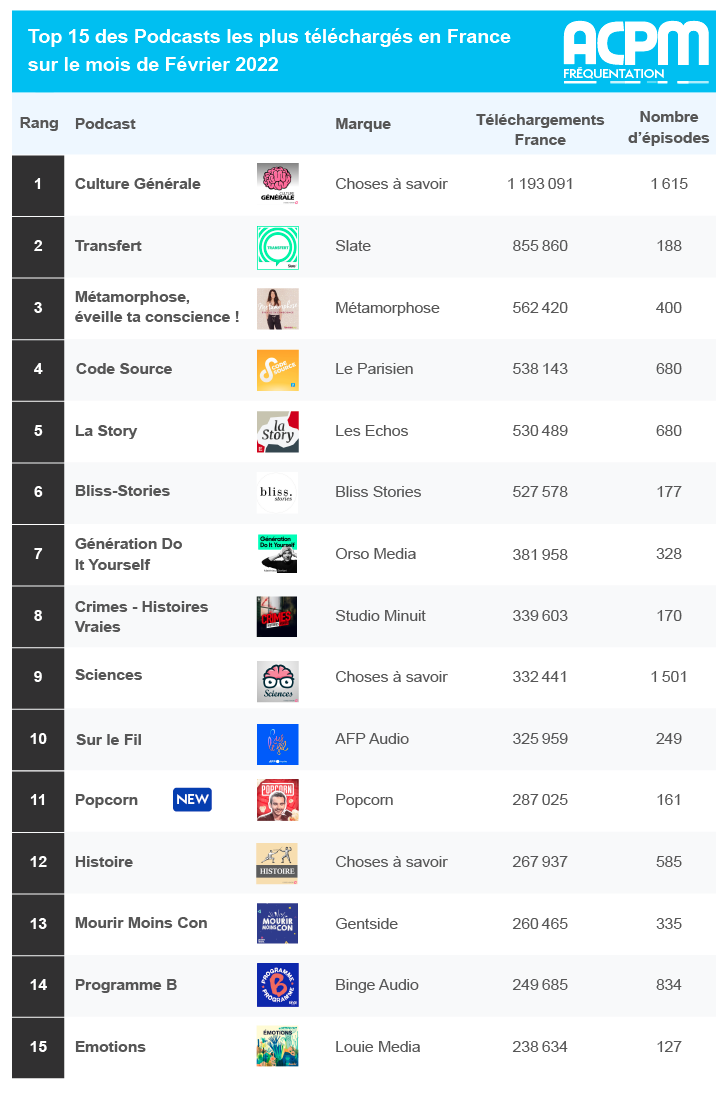Click the Culture Générale podcast cover icon
Viewport: 727px width, 1093px height.
[x=277, y=184]
